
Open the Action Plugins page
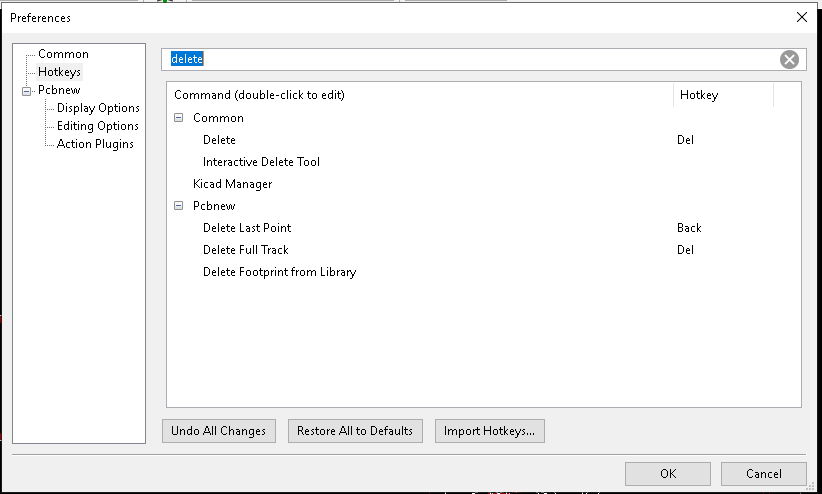(x=95, y=144)
